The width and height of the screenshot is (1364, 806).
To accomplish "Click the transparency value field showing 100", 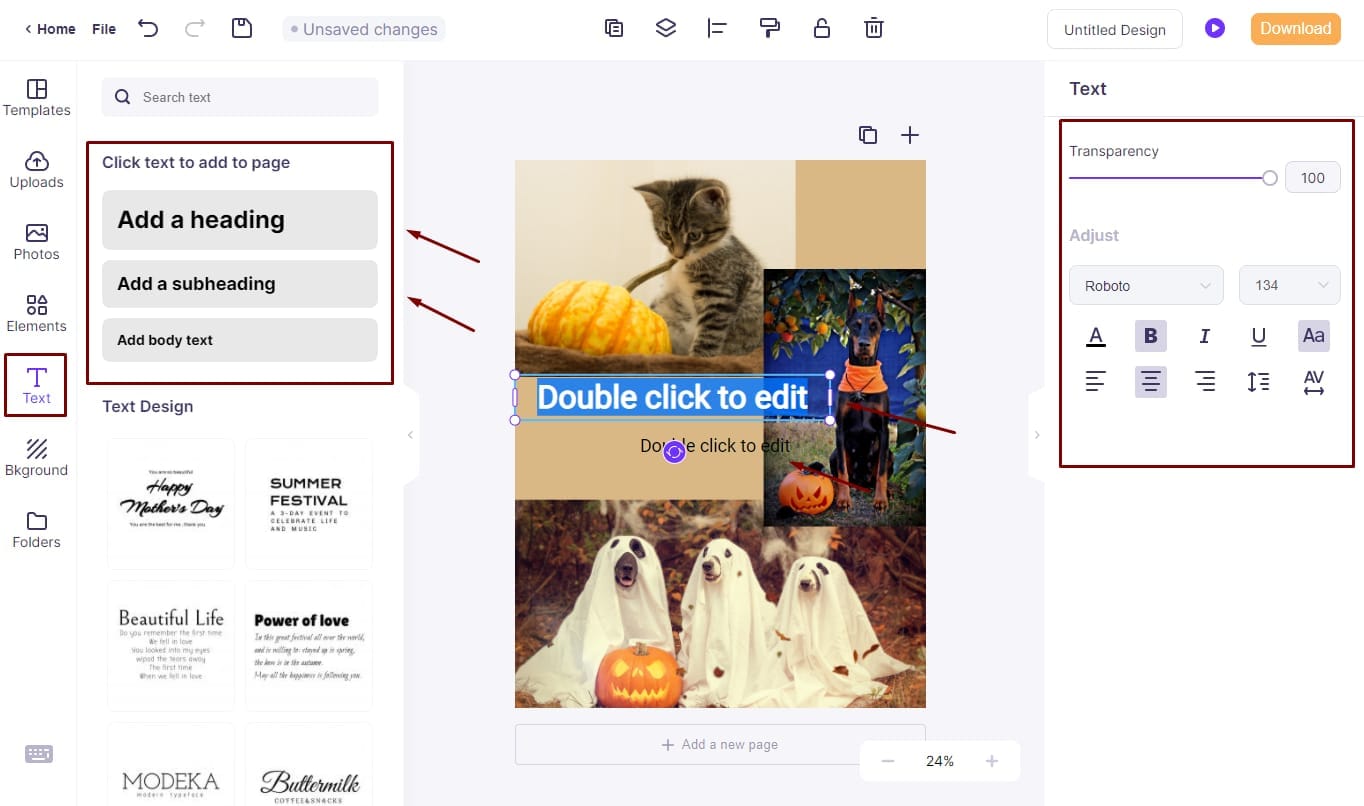I will pos(1313,178).
